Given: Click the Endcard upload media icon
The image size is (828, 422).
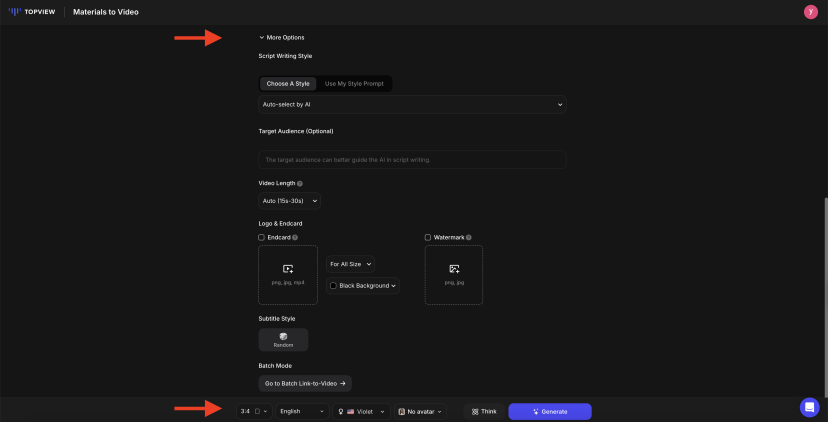Looking at the screenshot, I should pos(288,269).
